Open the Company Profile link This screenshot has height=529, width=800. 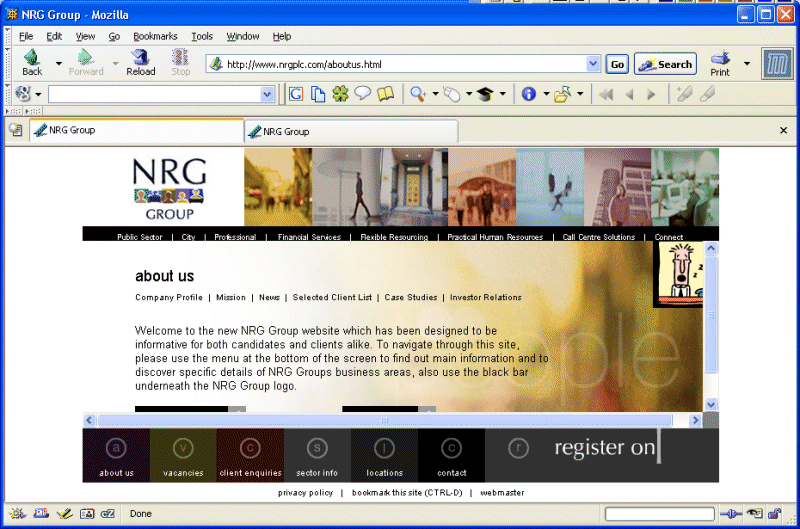169,297
